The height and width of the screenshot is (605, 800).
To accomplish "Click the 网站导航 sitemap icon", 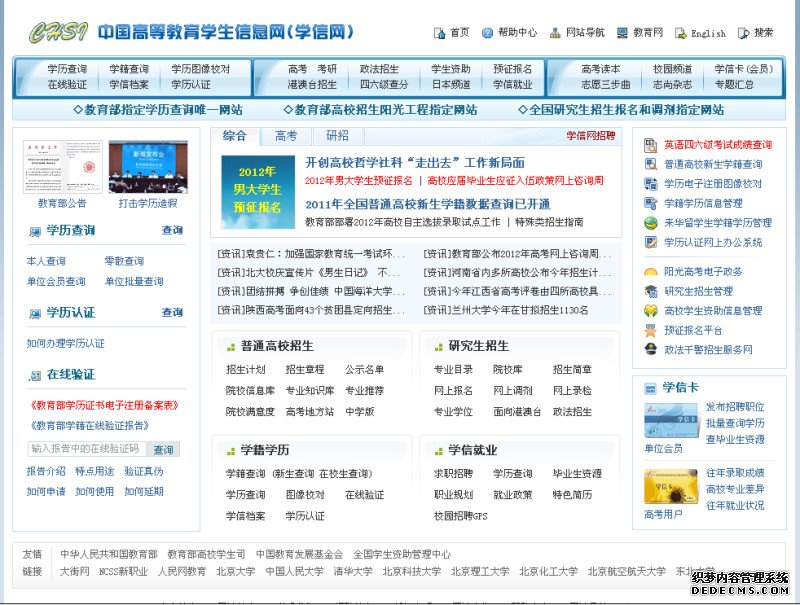I will pyautogui.click(x=555, y=33).
